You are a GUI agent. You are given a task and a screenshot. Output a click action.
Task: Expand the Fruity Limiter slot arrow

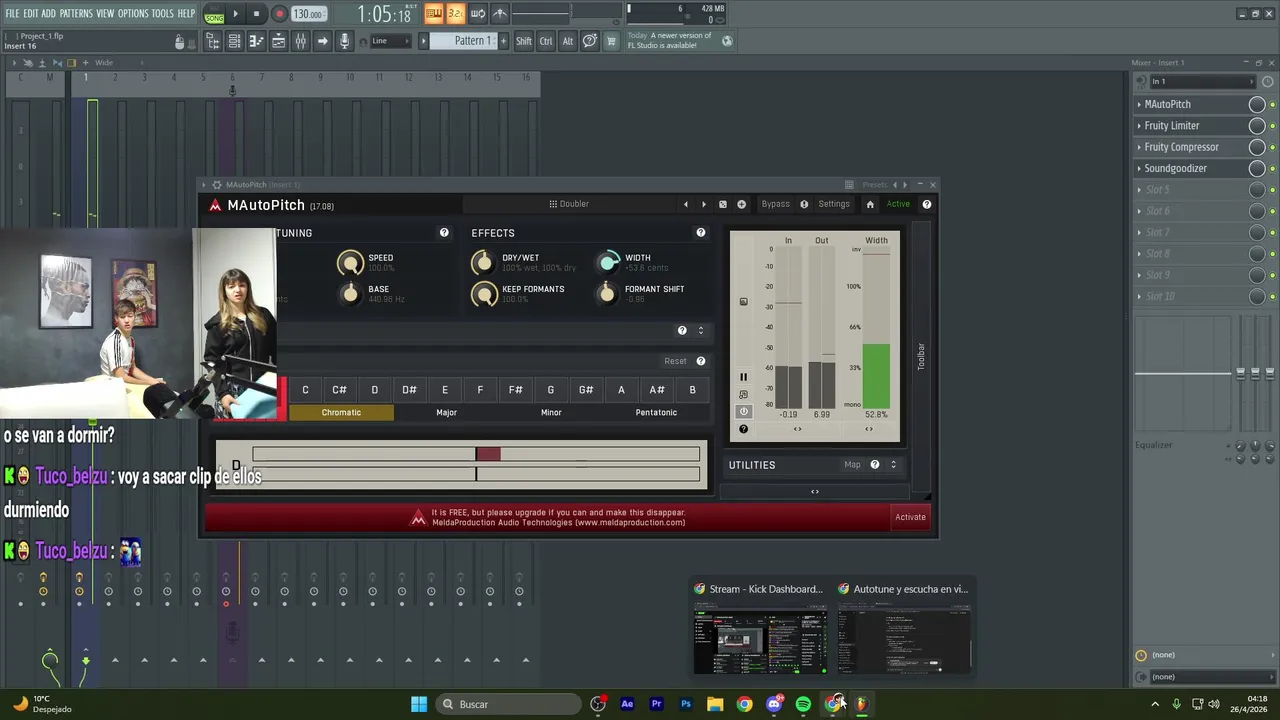pos(1139,126)
